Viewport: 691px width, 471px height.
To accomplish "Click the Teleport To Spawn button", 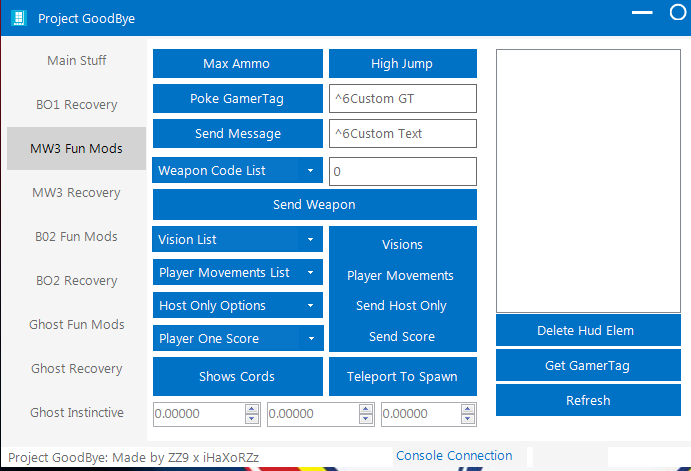I will click(402, 377).
